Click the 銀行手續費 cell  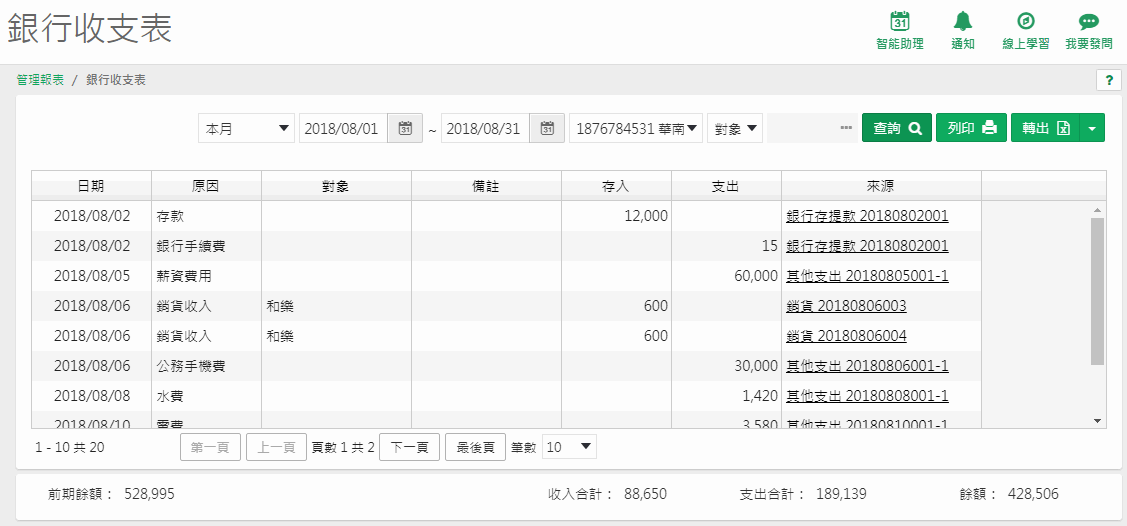(x=206, y=246)
